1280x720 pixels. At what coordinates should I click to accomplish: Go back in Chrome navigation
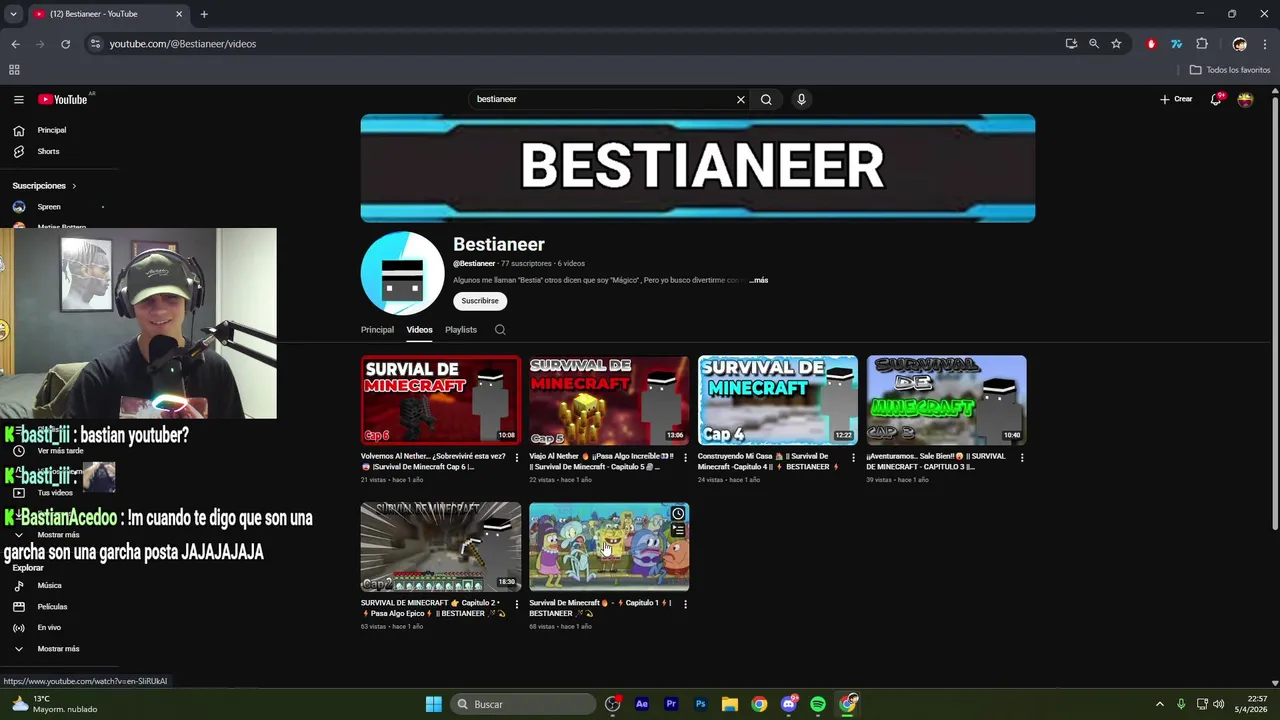click(15, 44)
